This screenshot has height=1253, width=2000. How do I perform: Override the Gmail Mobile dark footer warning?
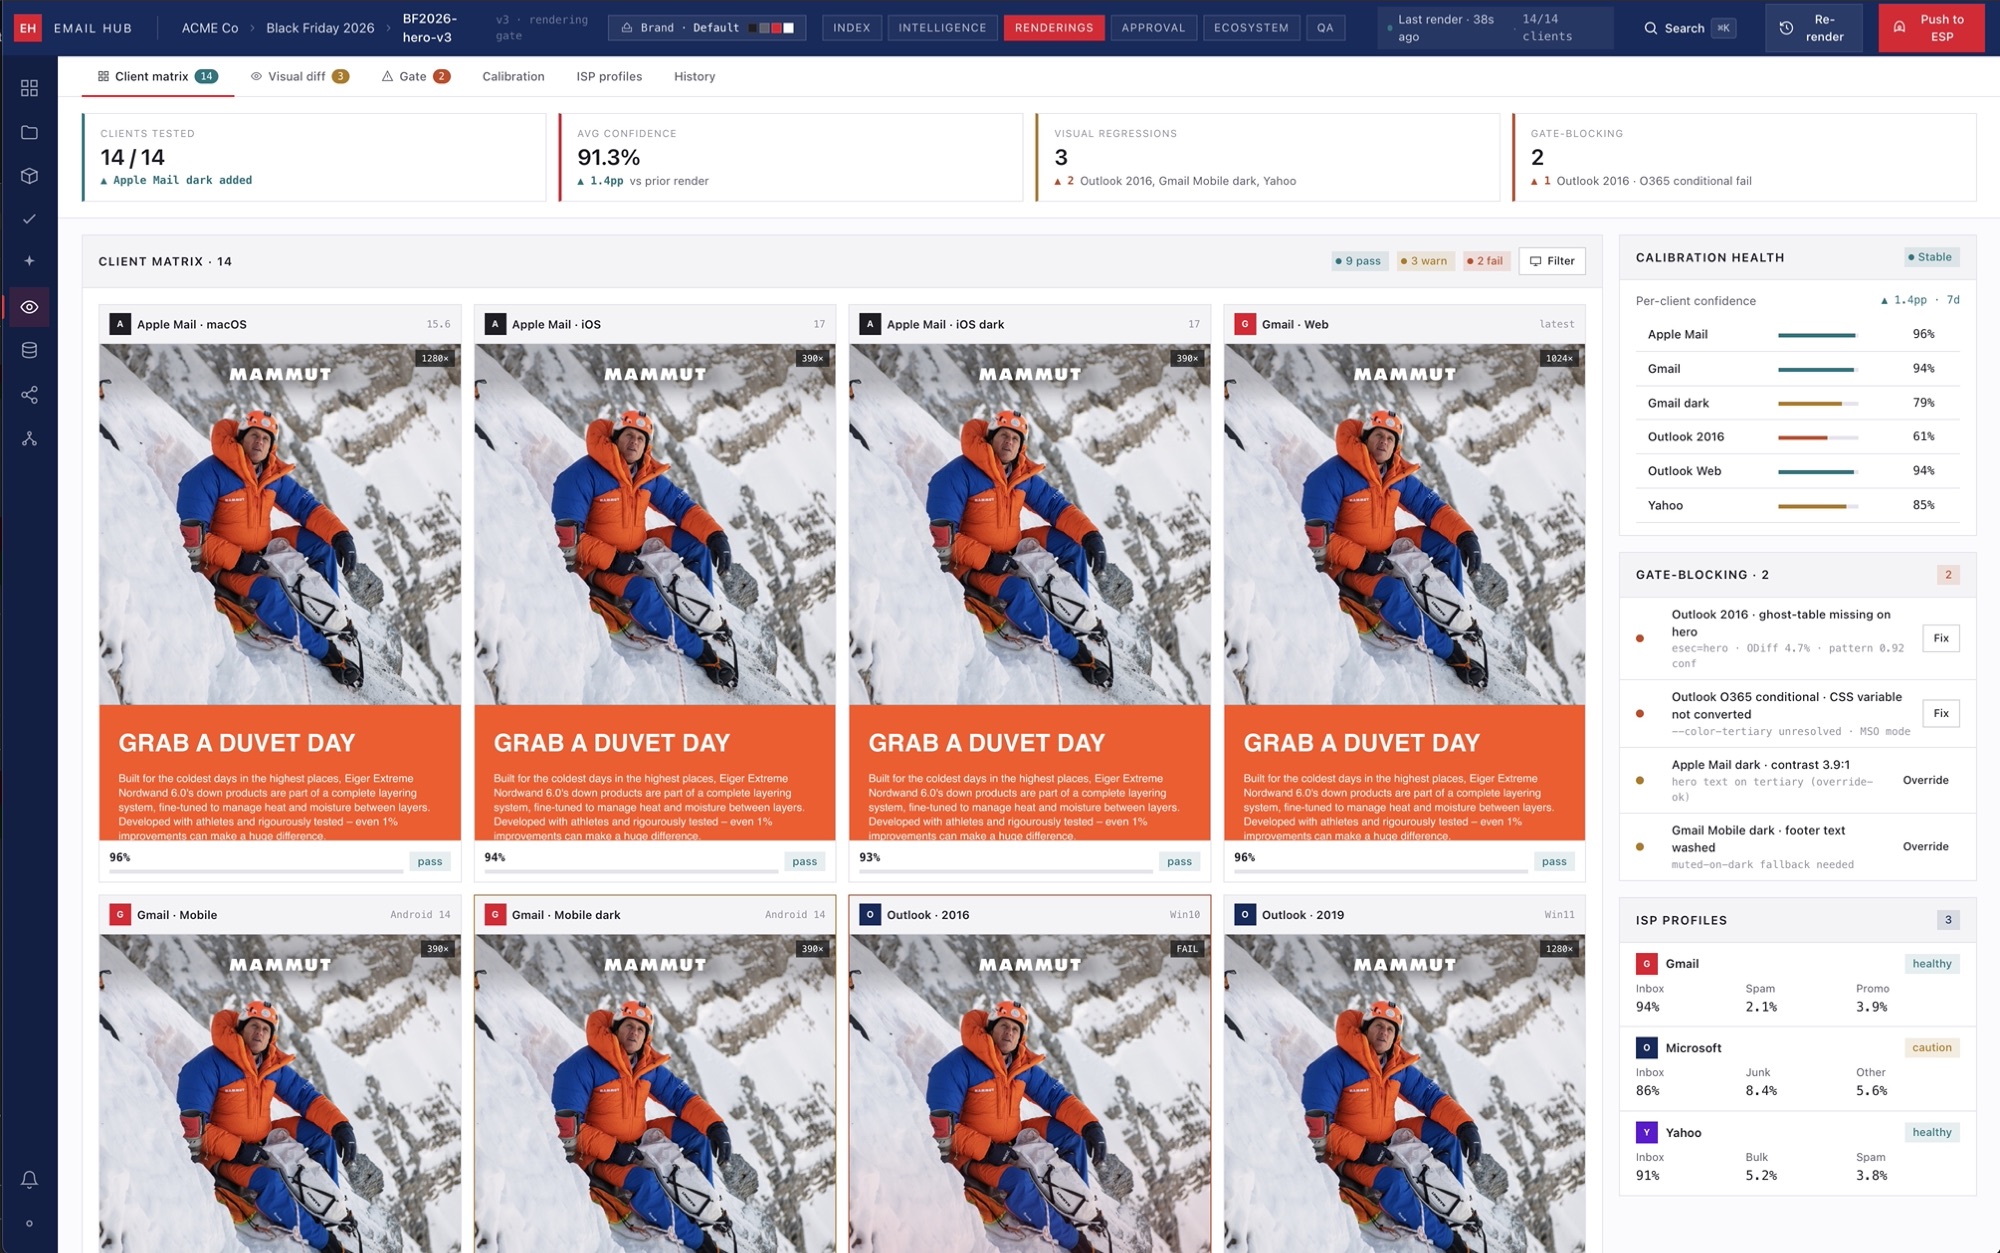pyautogui.click(x=1925, y=846)
